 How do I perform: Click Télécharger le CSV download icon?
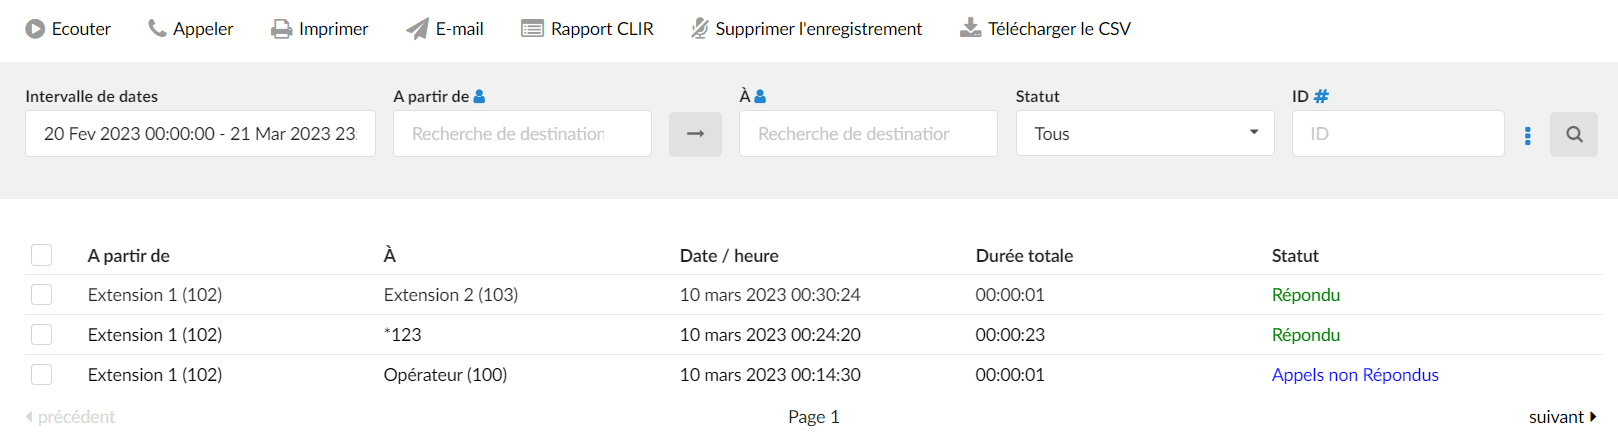pos(970,29)
